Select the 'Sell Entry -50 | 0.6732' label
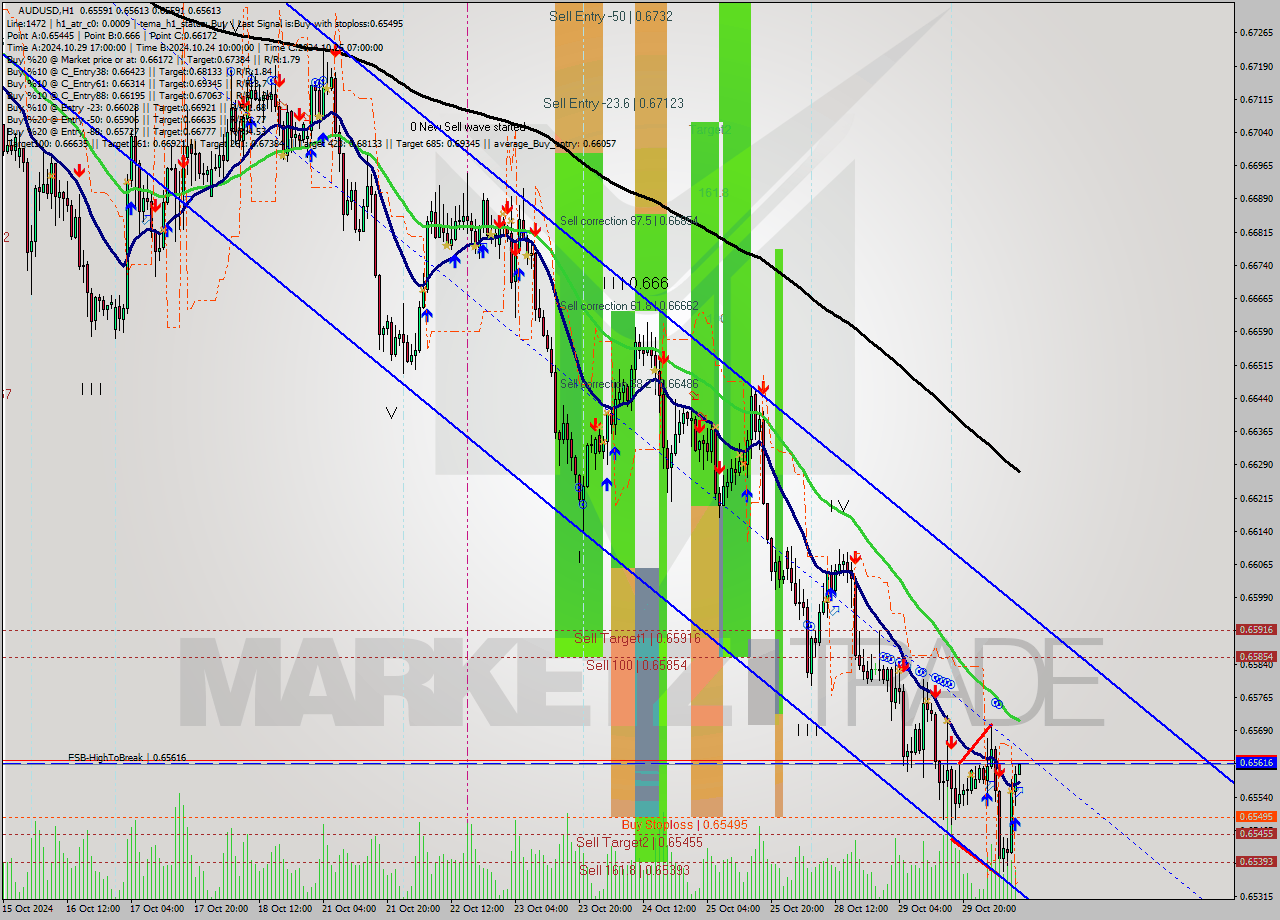1280x920 pixels. 611,16
